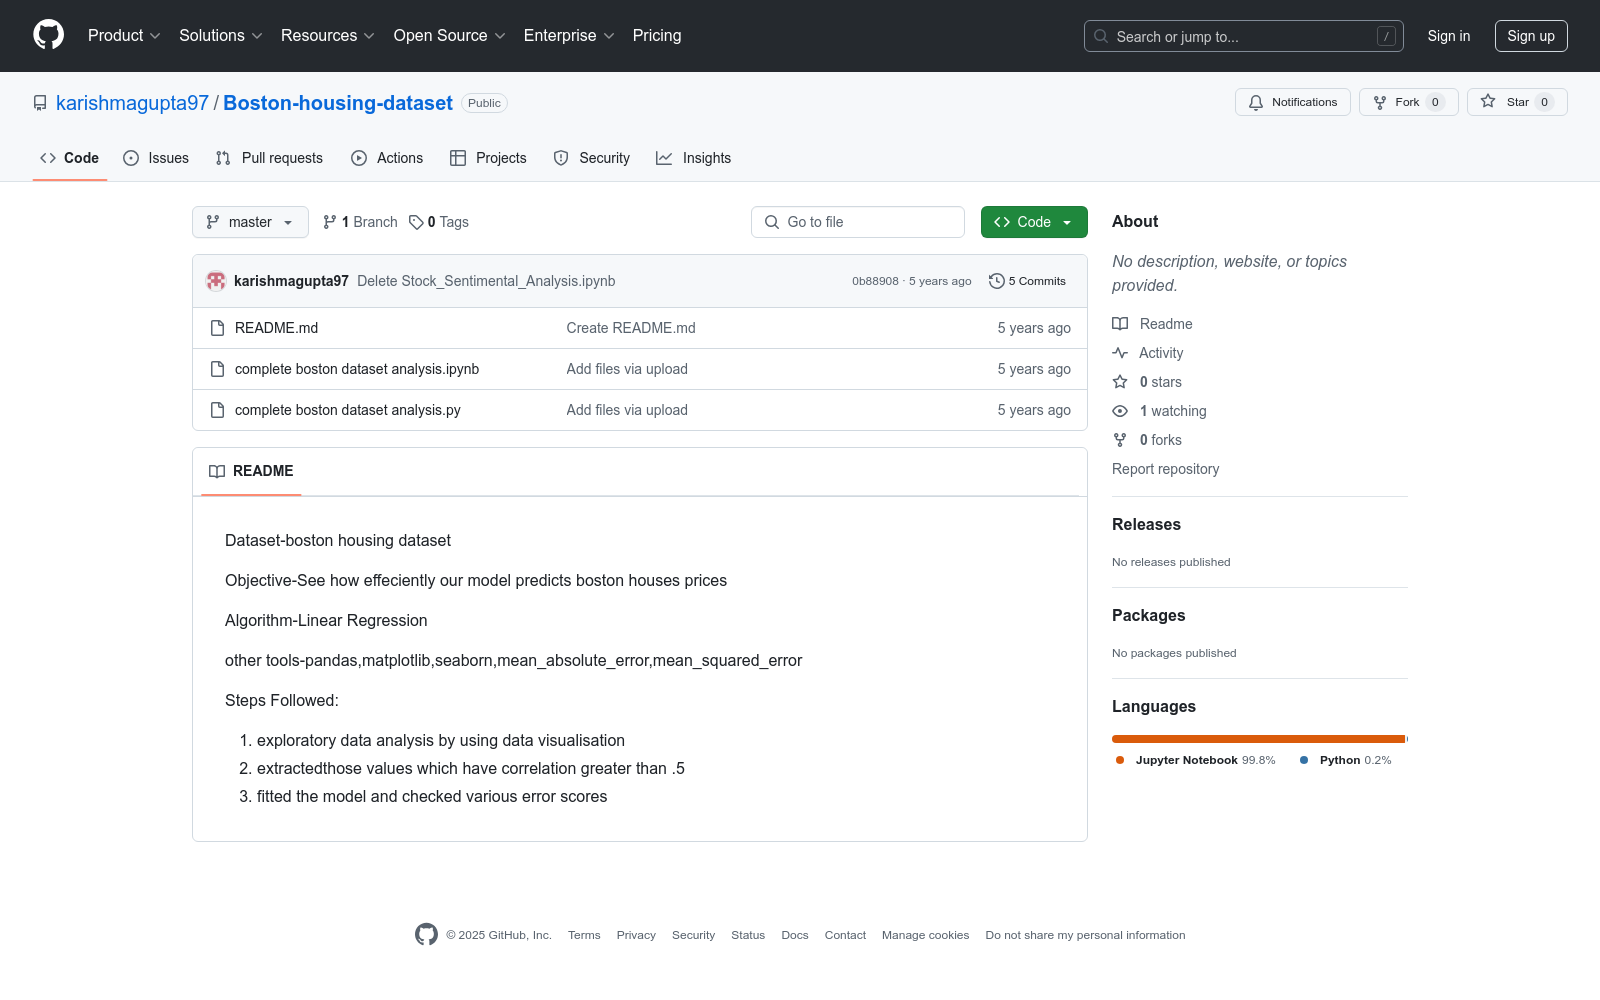Screen dimensions: 1600x1000
Task: Expand the Product menu
Action: click(x=124, y=36)
